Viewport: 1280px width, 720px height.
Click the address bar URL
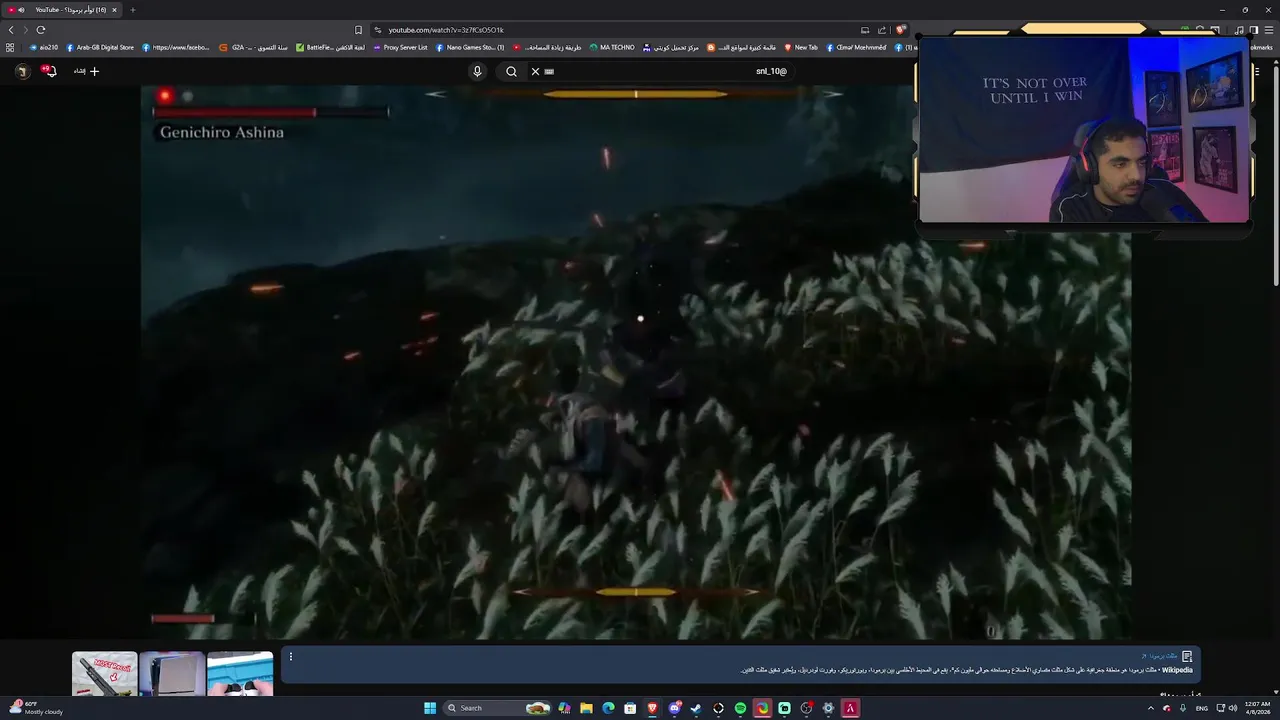tap(446, 30)
